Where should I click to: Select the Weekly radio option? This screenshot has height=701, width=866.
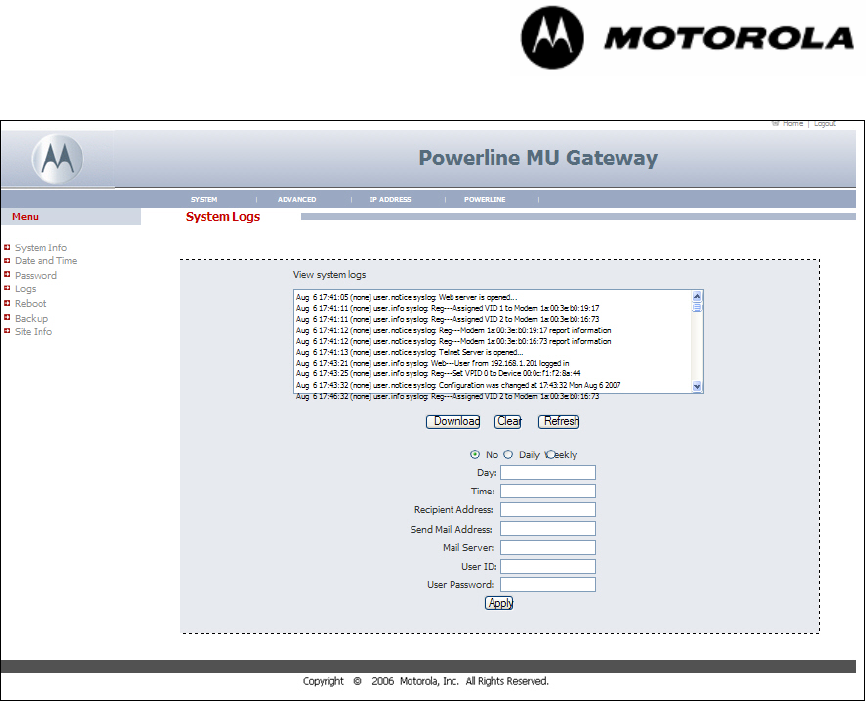[x=550, y=455]
